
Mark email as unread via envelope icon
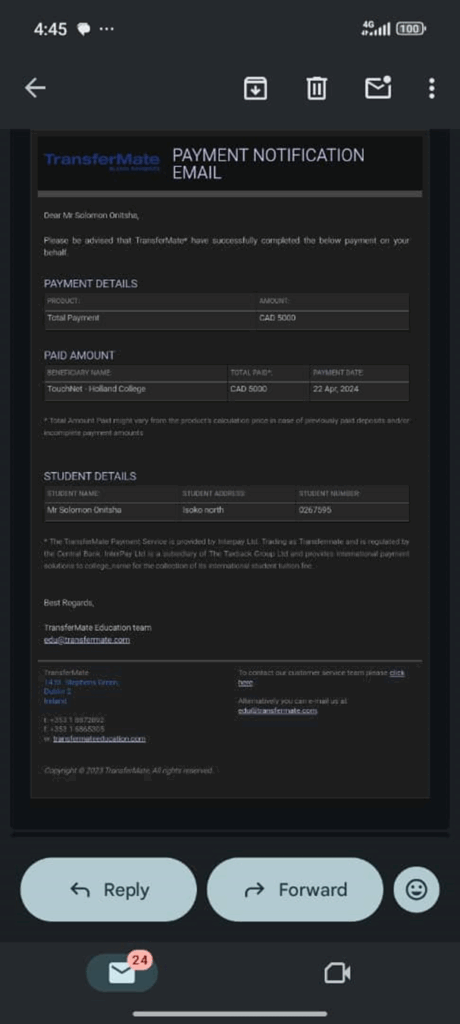tap(378, 88)
